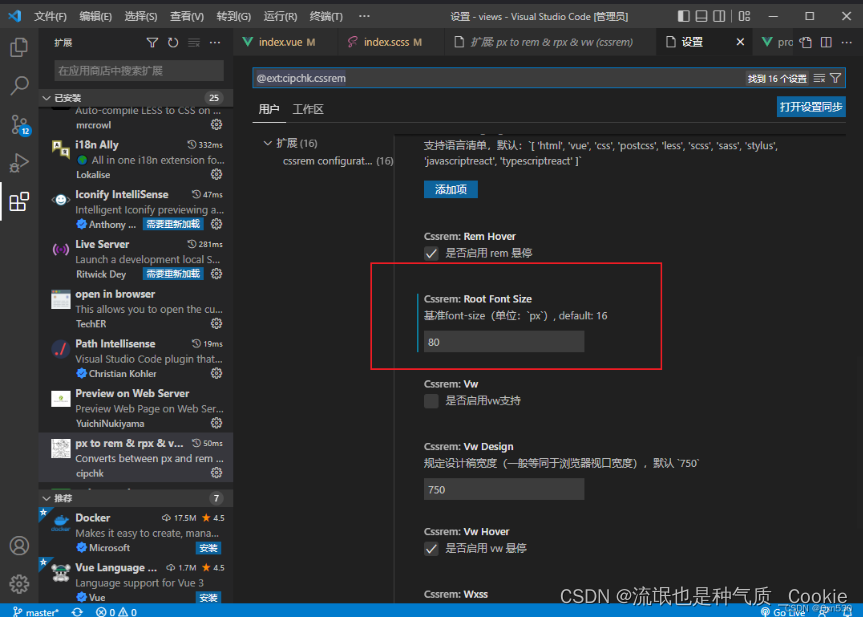The image size is (863, 617).
Task: Filter extensions with funnel icon
Action: point(152,42)
